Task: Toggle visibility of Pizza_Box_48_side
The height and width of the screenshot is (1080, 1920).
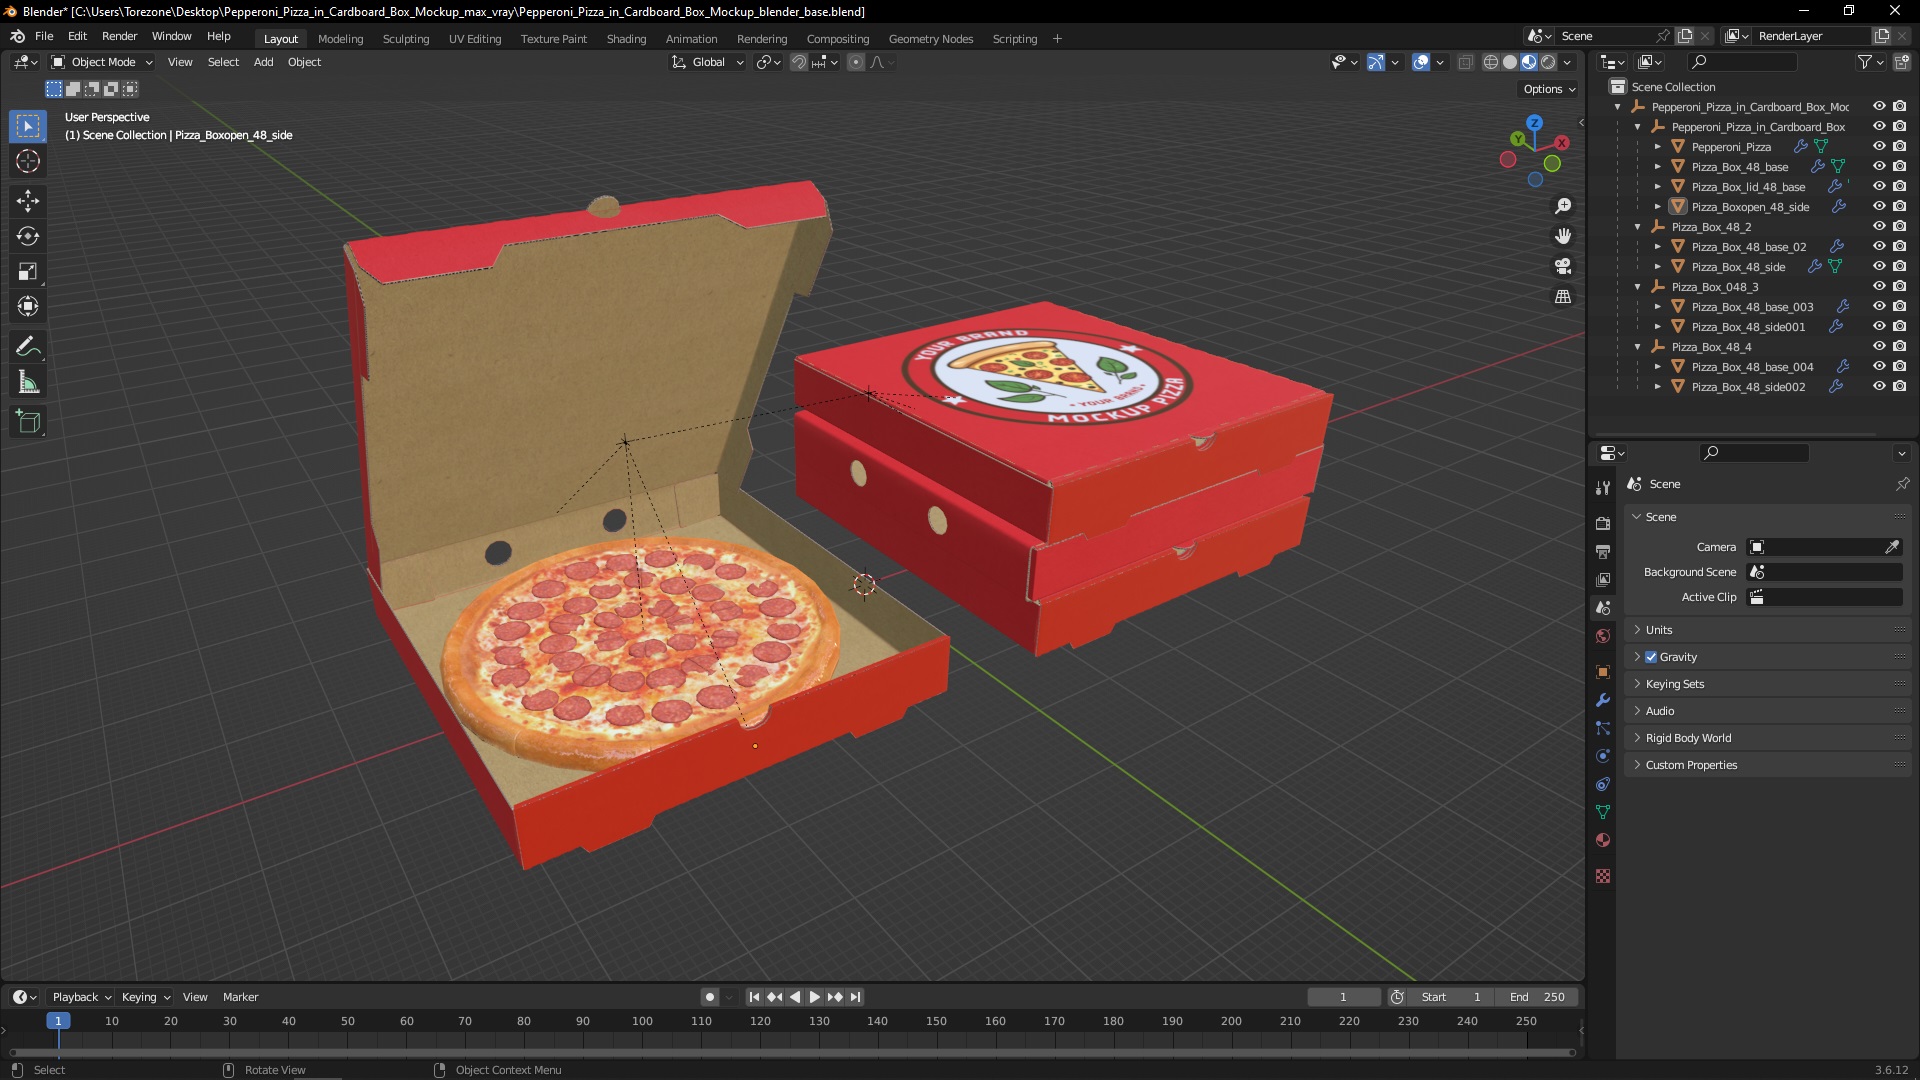Action: pyautogui.click(x=1879, y=266)
